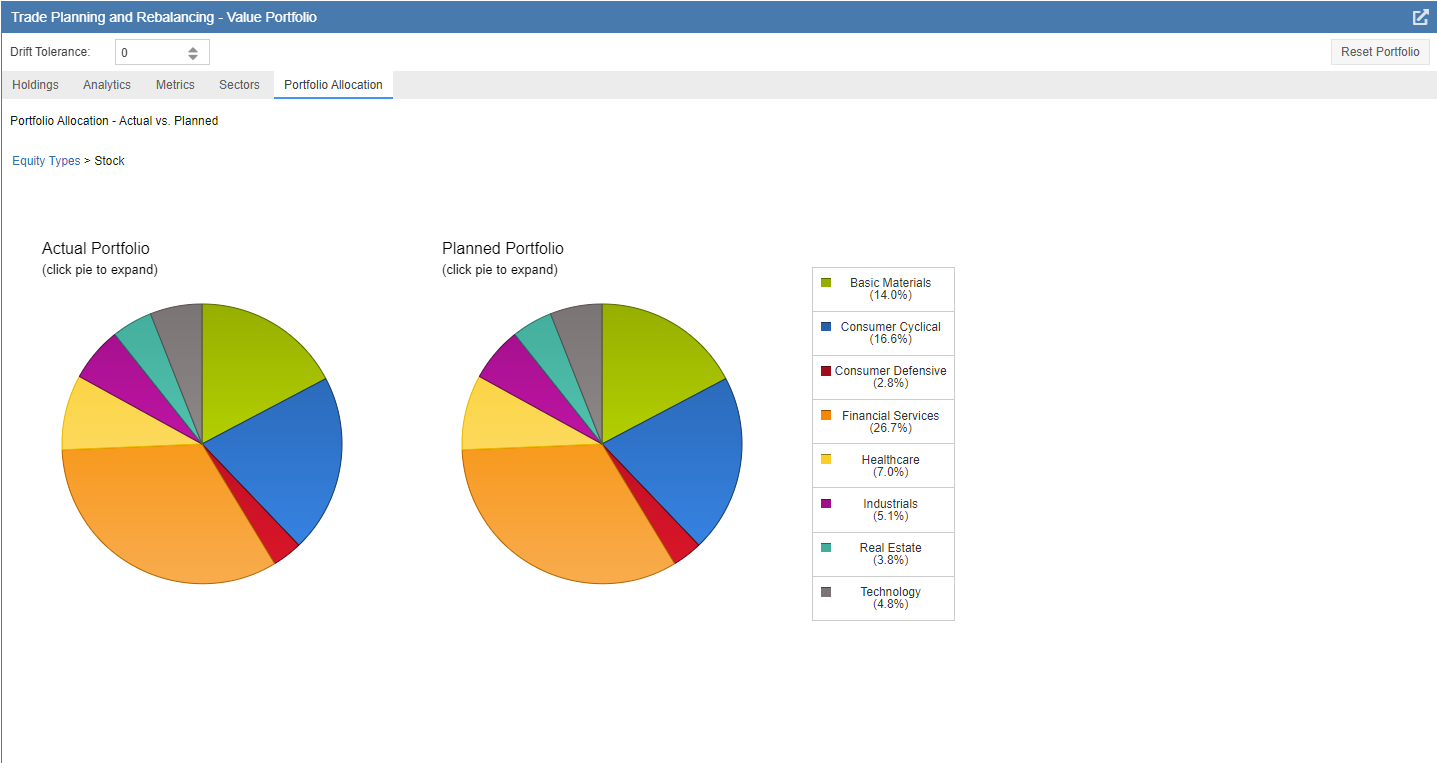Click the Consumer Cyclical blue legend swatch
This screenshot has height=763, width=1437.
coord(826,327)
